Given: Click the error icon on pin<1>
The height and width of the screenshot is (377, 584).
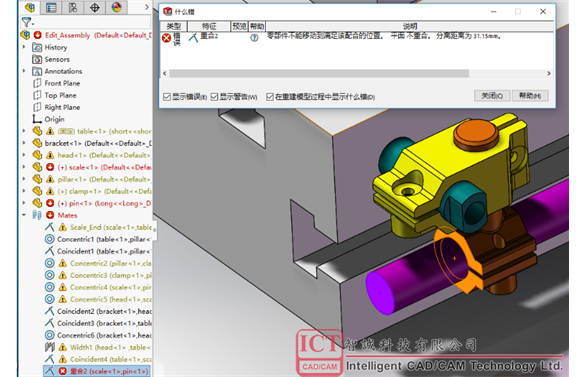Looking at the screenshot, I should coord(50,203).
